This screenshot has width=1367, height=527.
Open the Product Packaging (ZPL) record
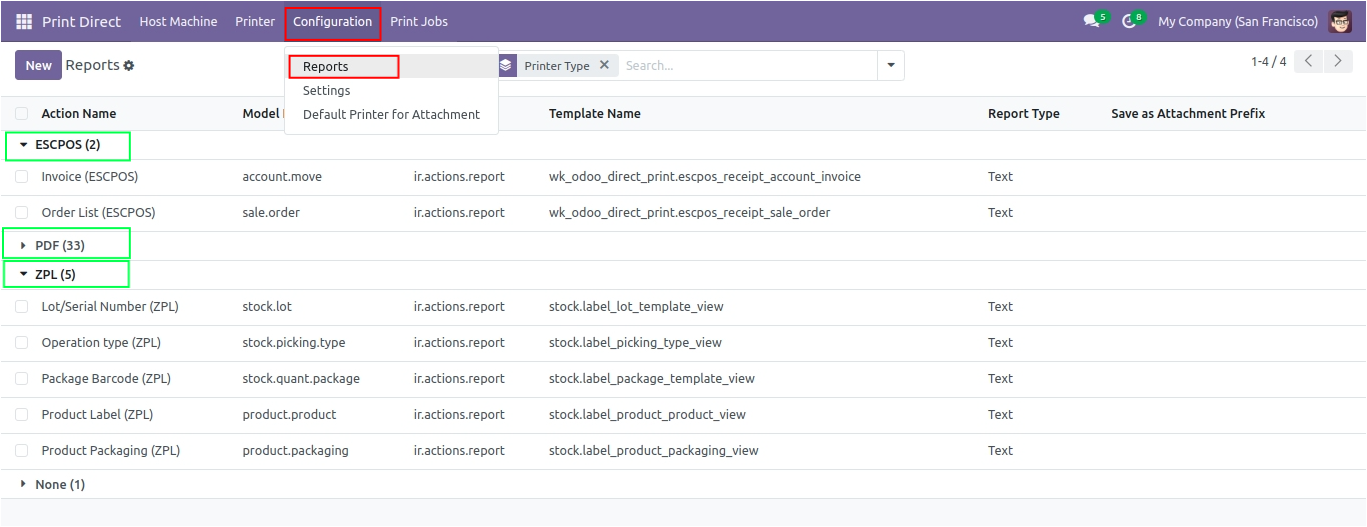[111, 451]
